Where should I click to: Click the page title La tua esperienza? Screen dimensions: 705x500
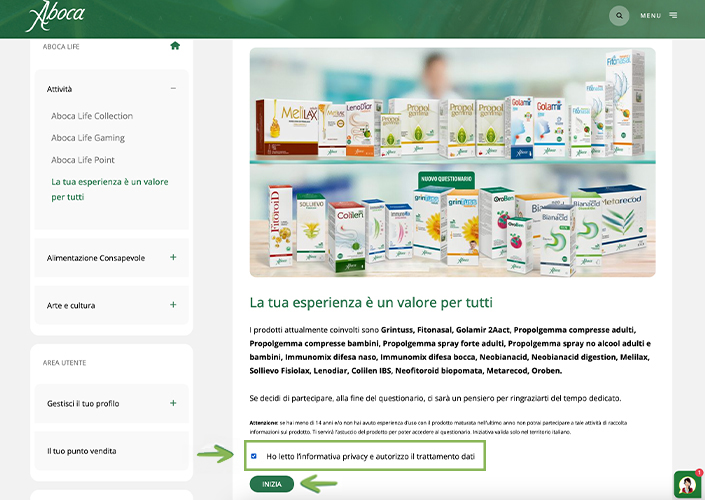tap(371, 303)
